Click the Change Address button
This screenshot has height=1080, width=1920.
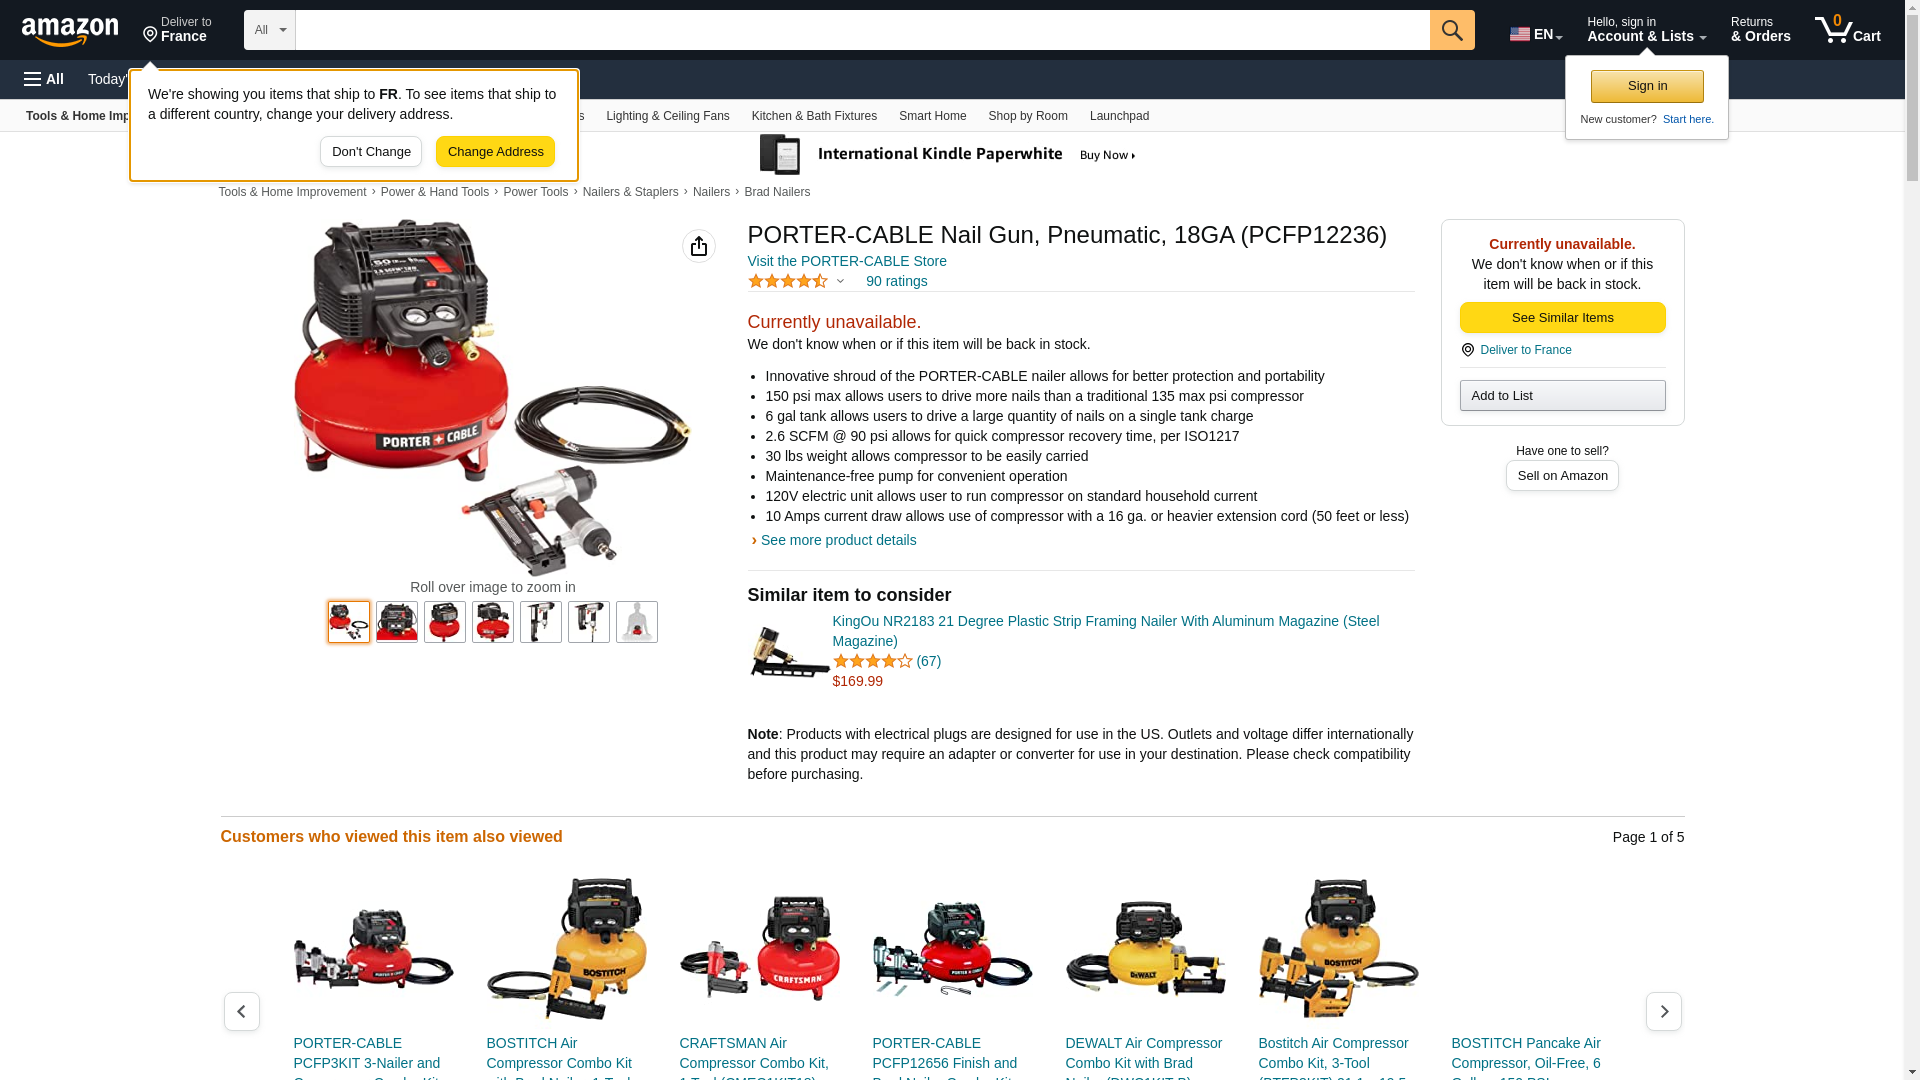(x=495, y=152)
